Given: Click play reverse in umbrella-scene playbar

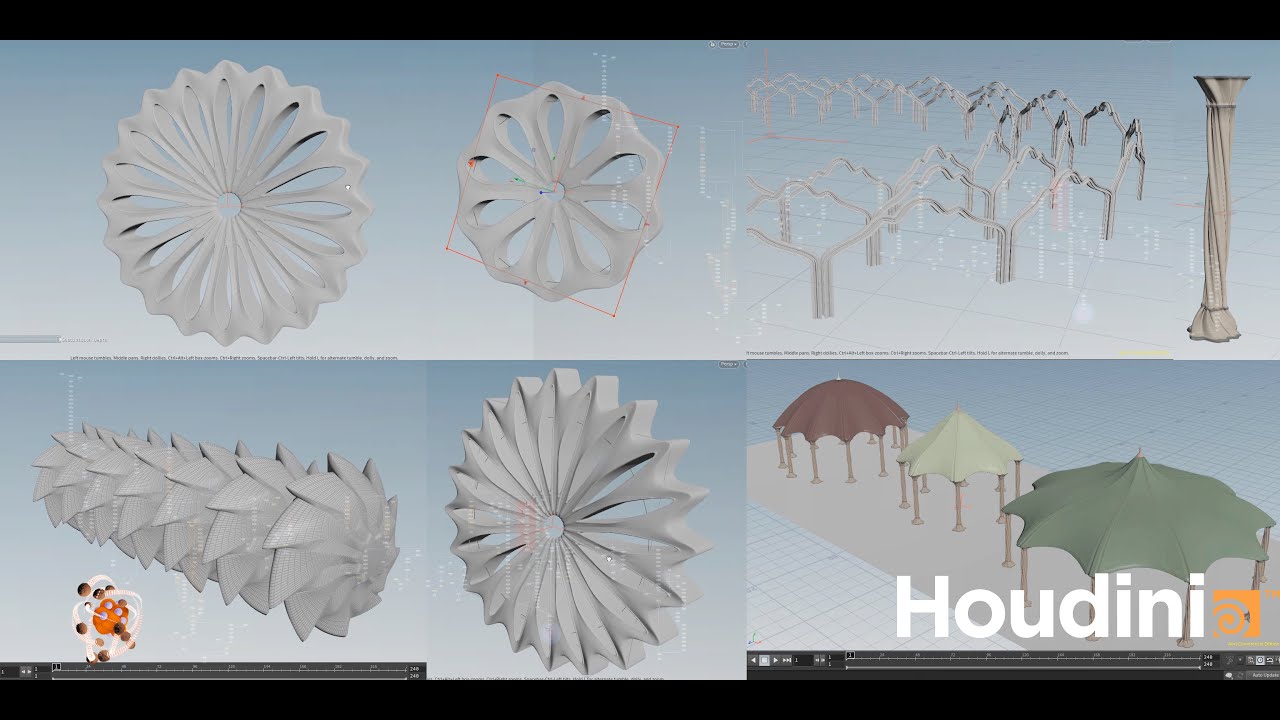Looking at the screenshot, I should [754, 660].
